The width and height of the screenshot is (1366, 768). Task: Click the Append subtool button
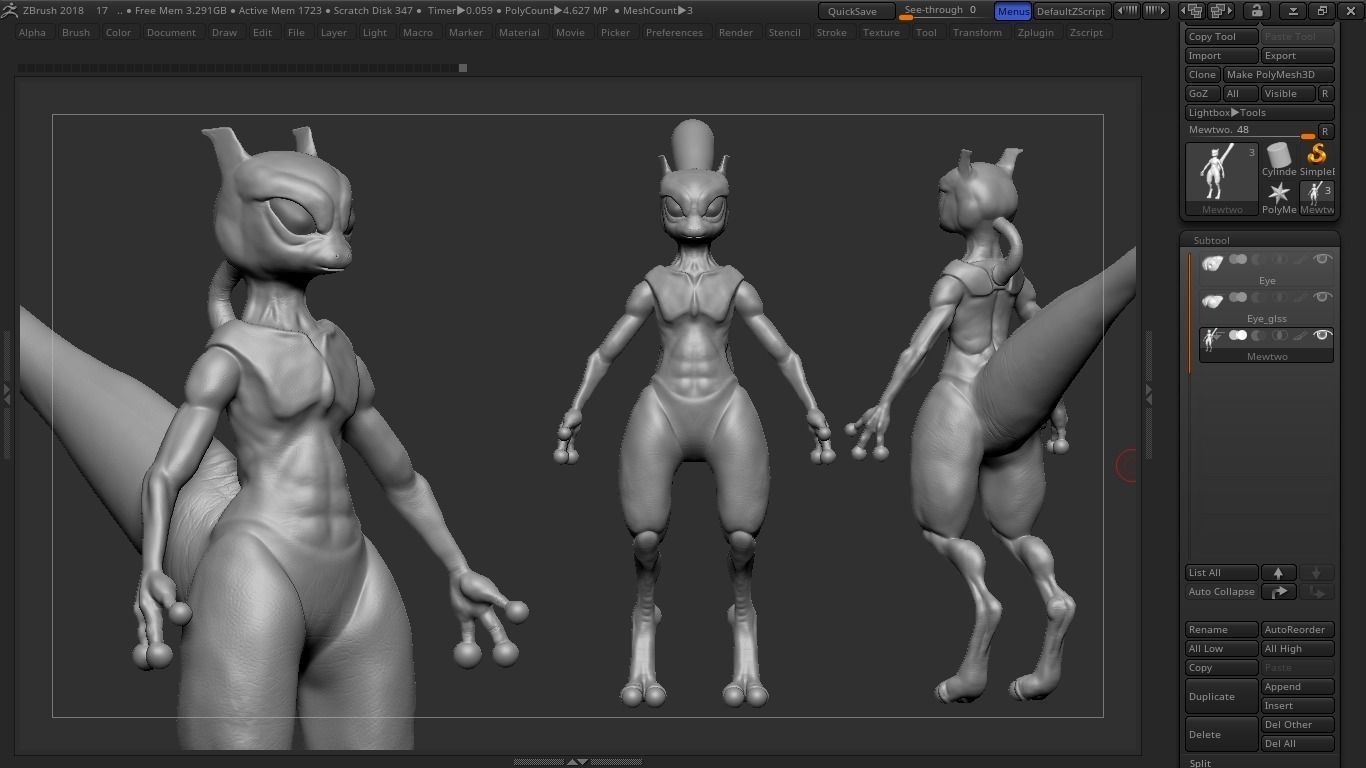(x=1297, y=687)
